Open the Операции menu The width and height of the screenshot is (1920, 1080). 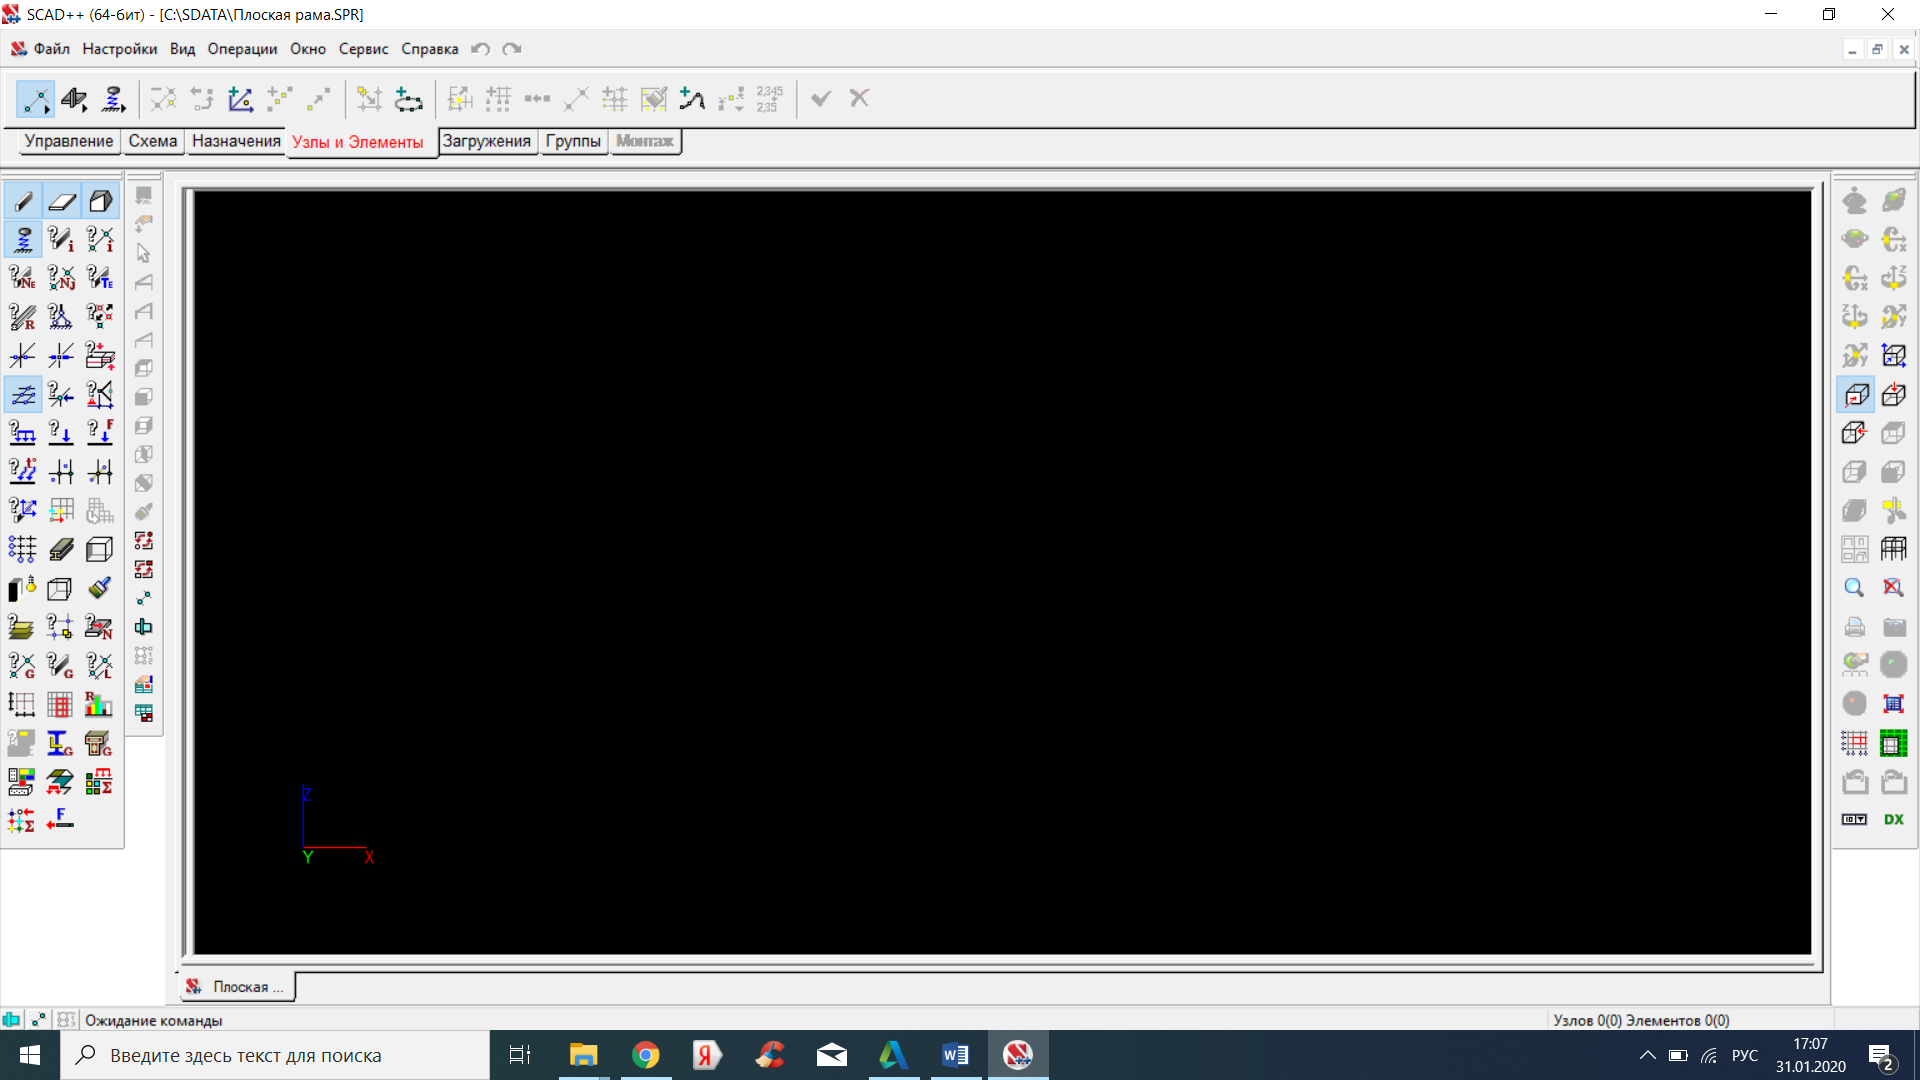coord(242,49)
